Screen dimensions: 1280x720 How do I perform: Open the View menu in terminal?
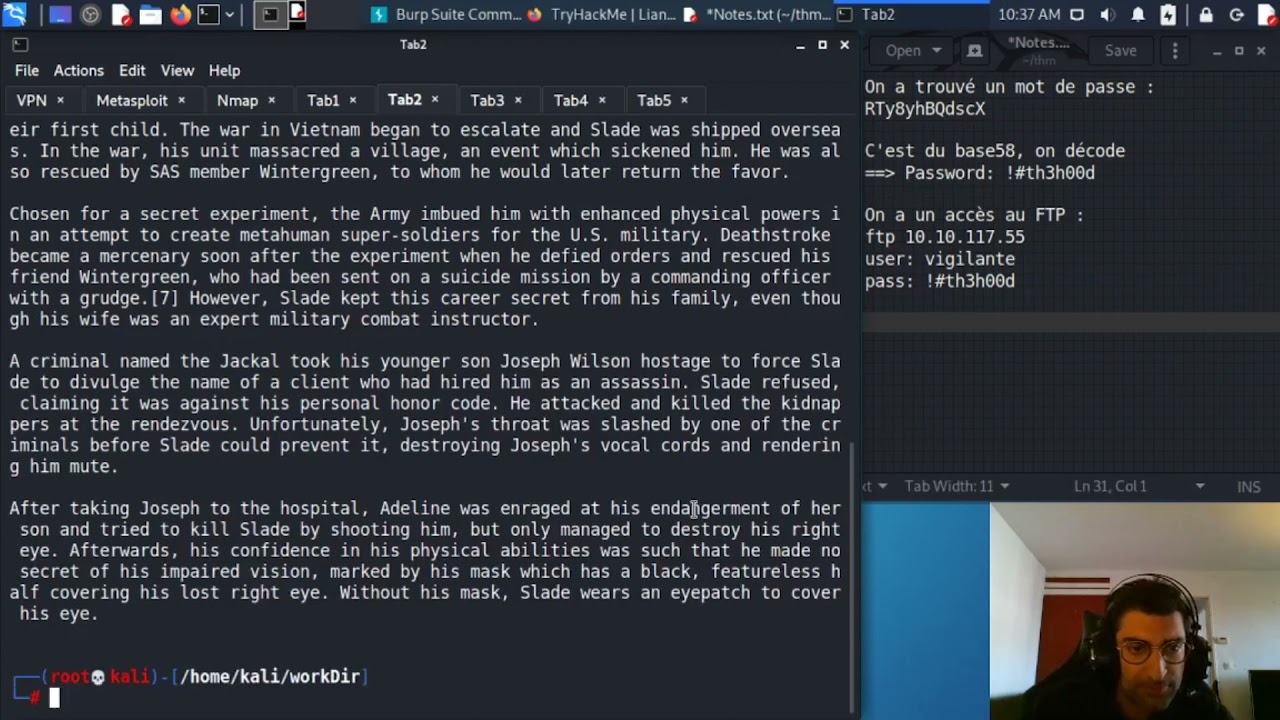click(177, 71)
